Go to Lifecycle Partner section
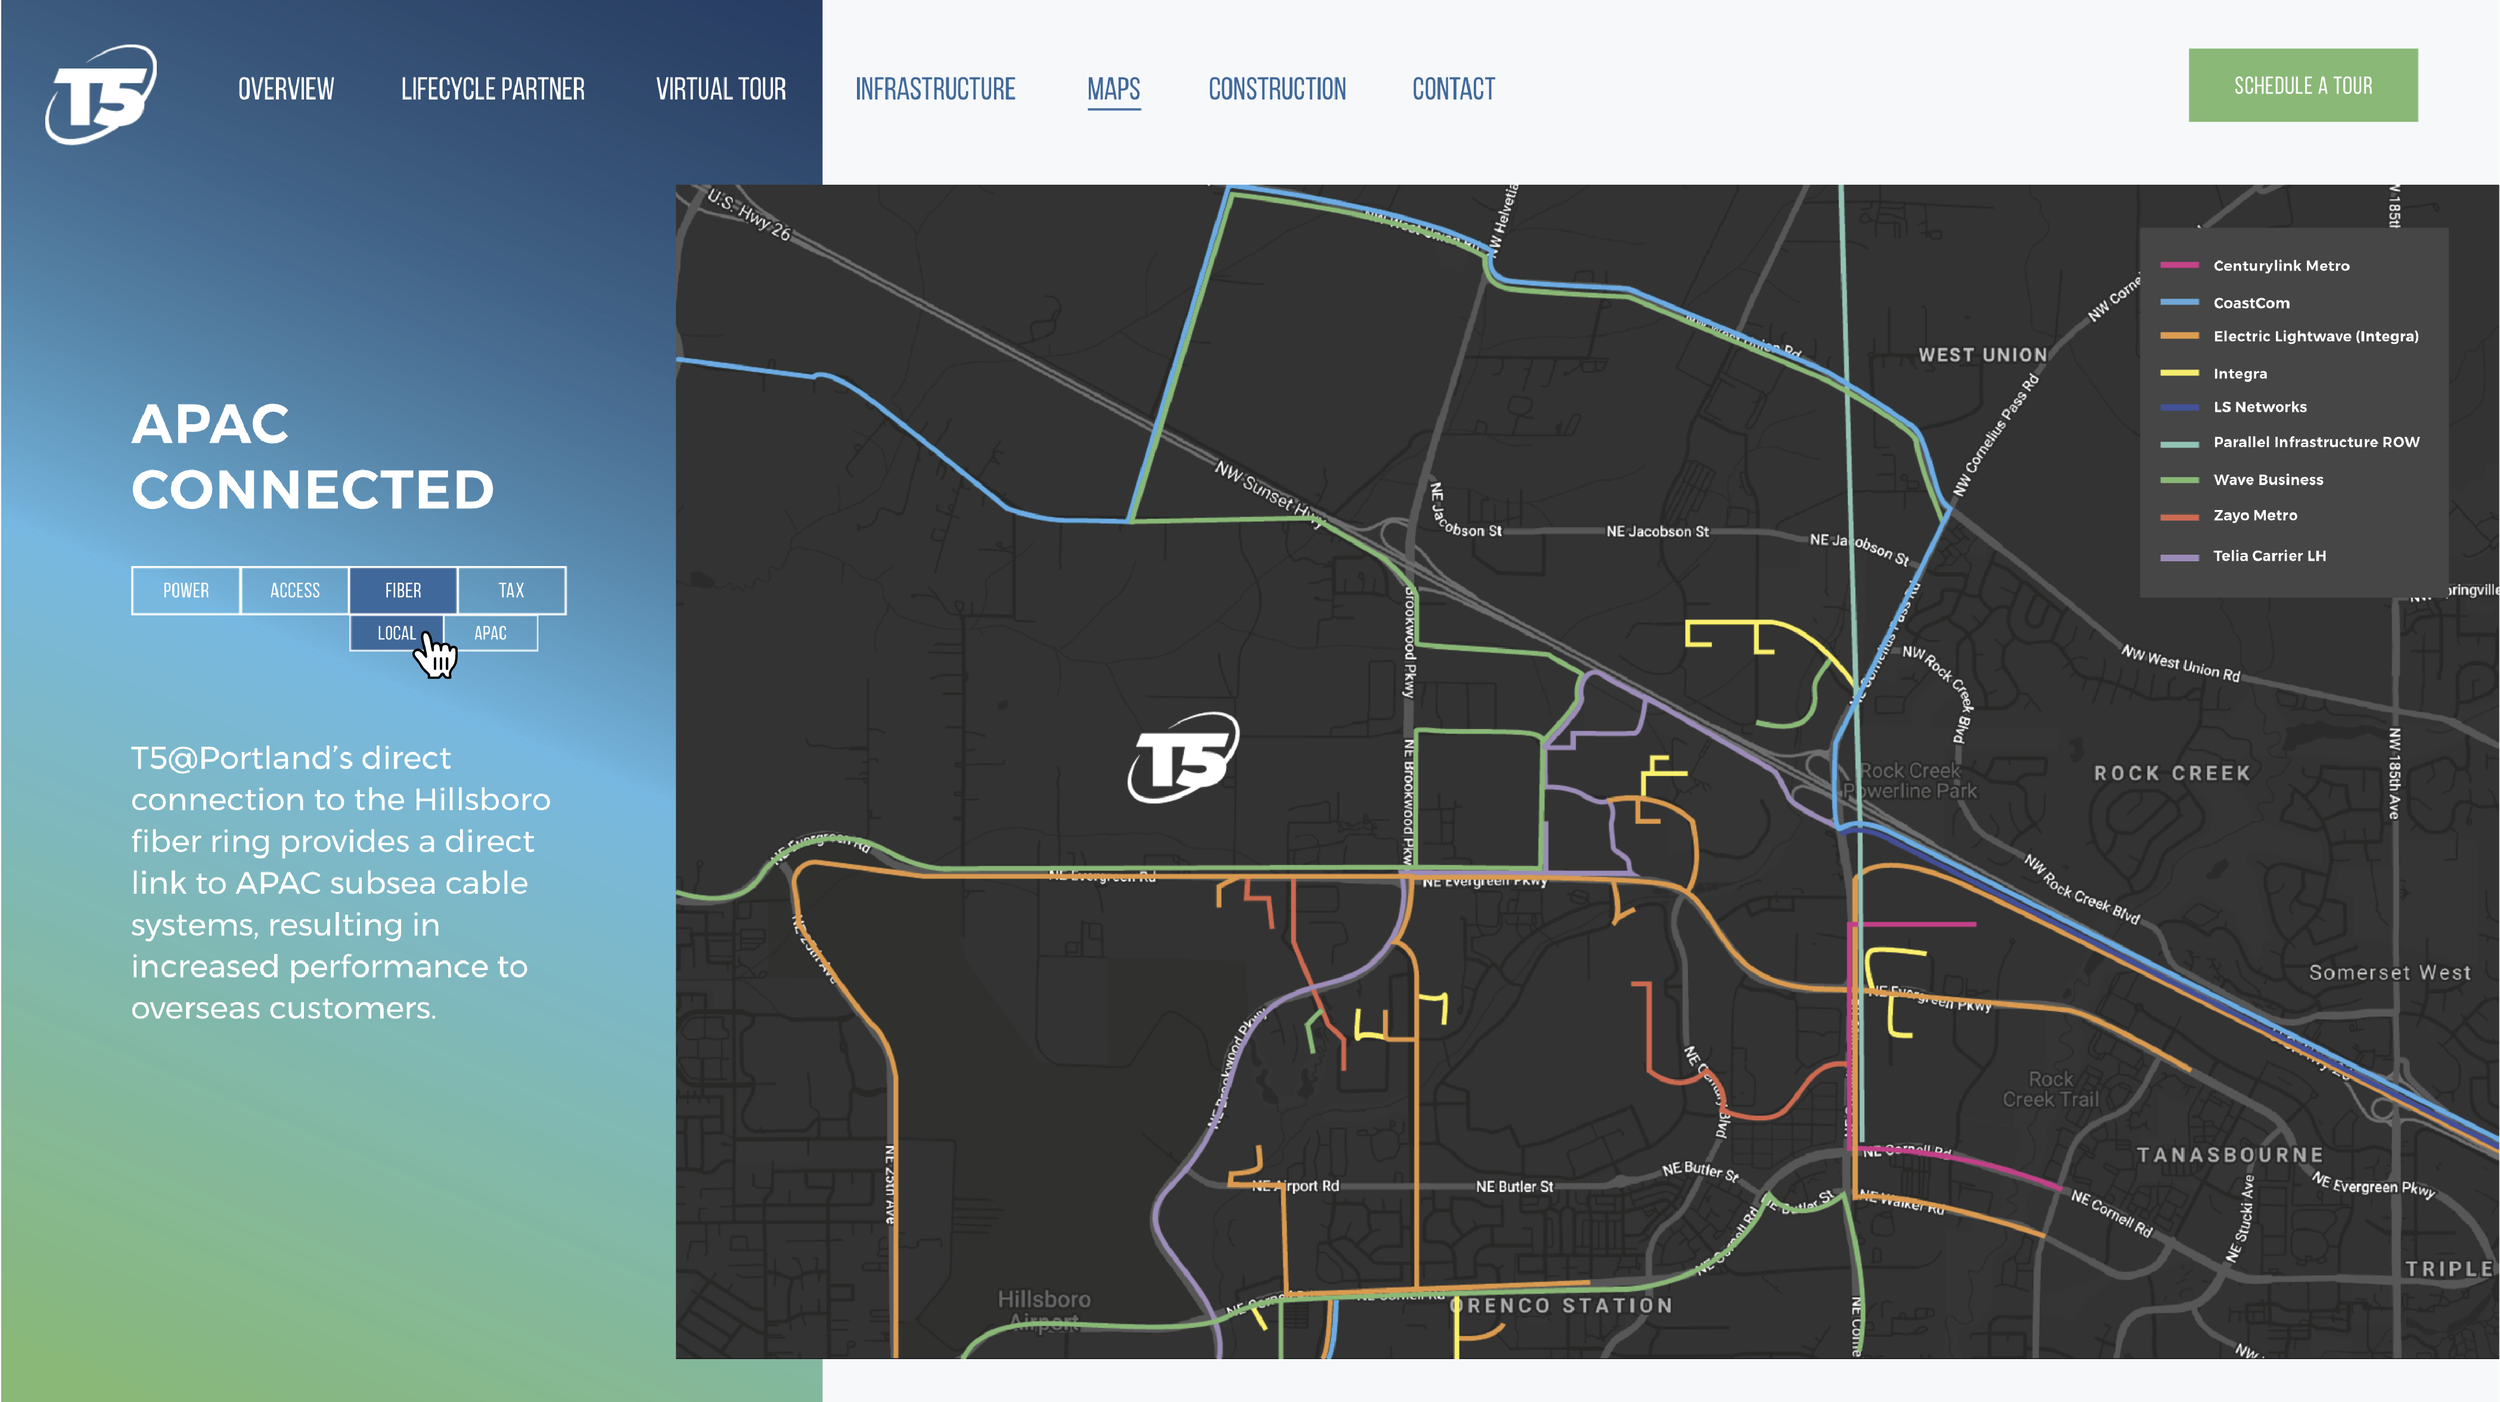Image resolution: width=2500 pixels, height=1402 pixels. tap(493, 89)
